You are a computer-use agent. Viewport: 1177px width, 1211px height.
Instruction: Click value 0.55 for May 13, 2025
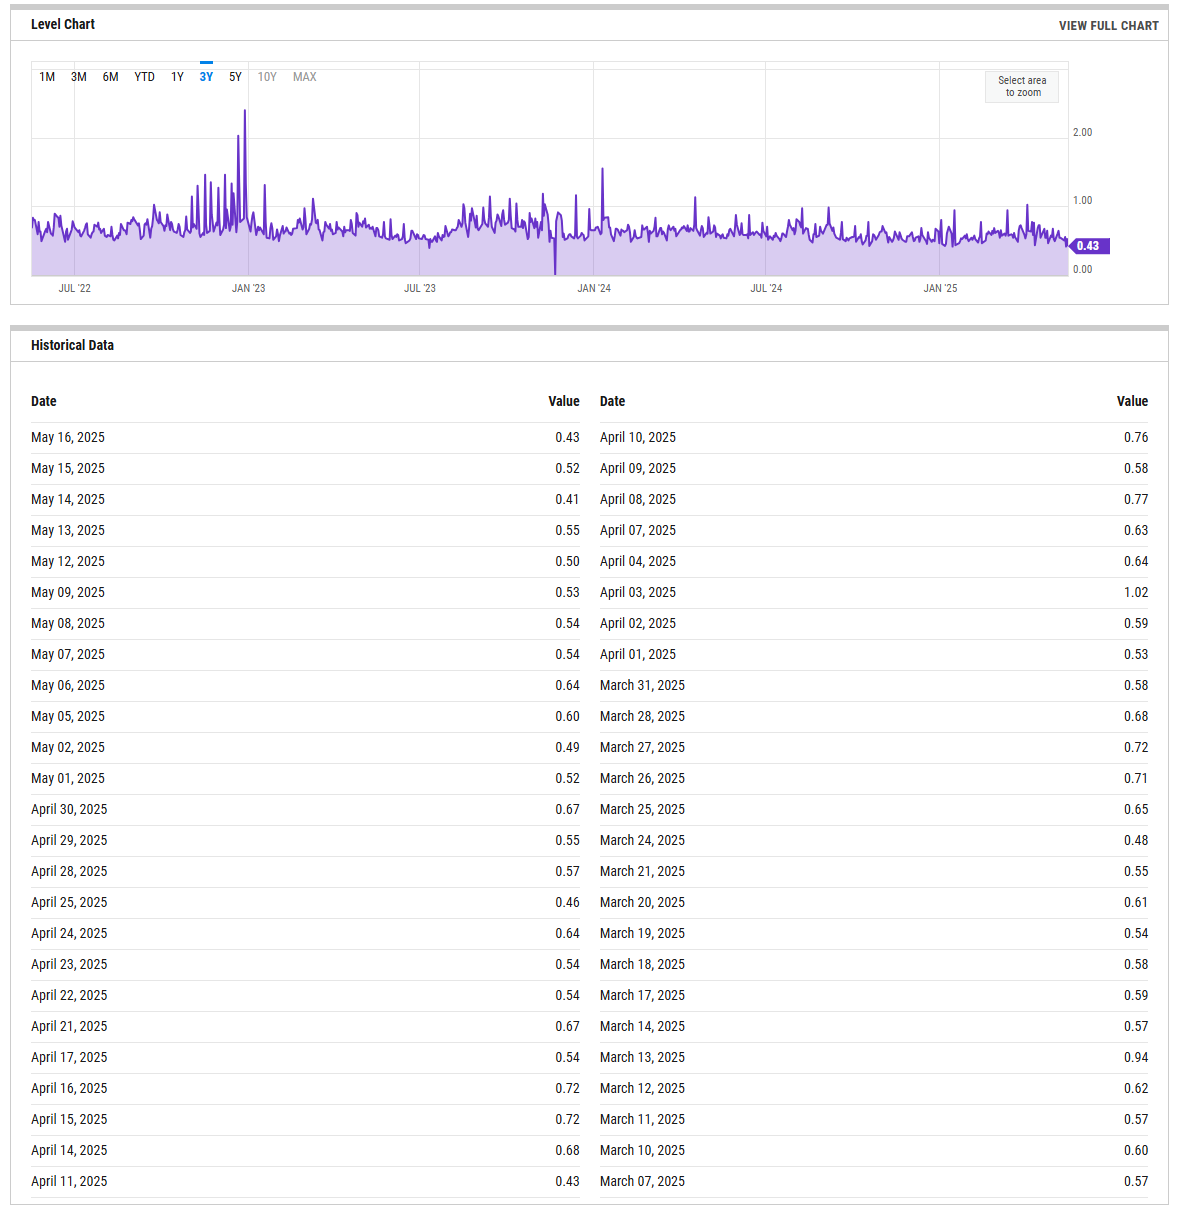point(567,530)
